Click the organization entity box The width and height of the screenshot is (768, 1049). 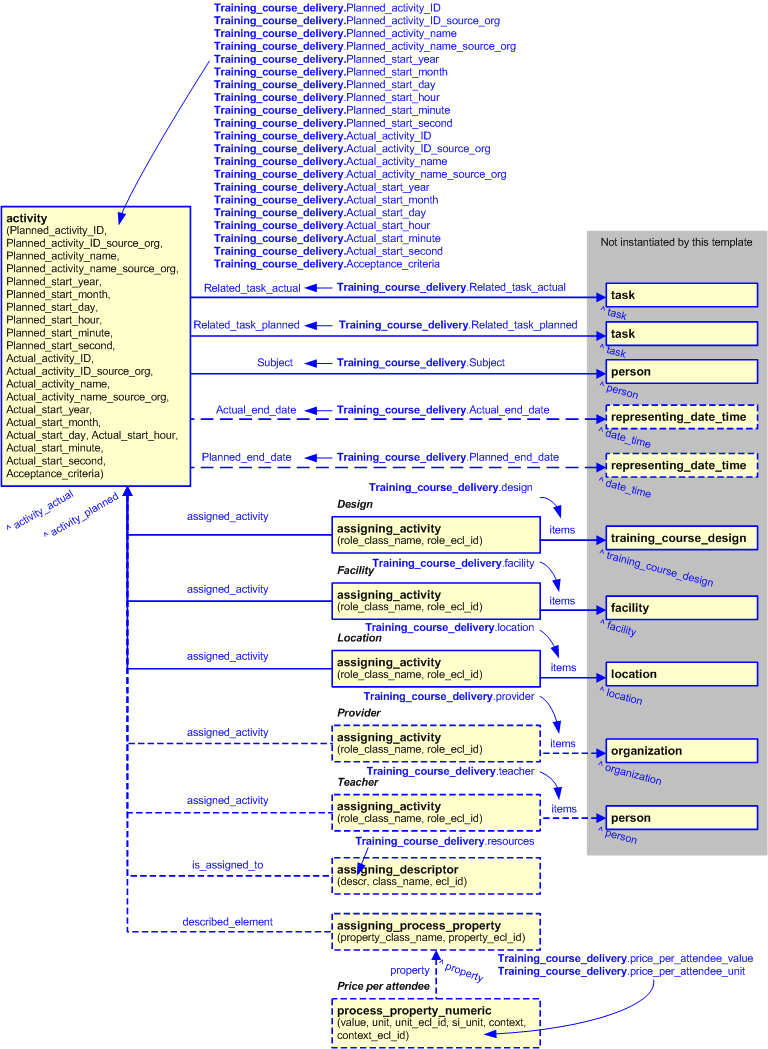click(x=682, y=751)
